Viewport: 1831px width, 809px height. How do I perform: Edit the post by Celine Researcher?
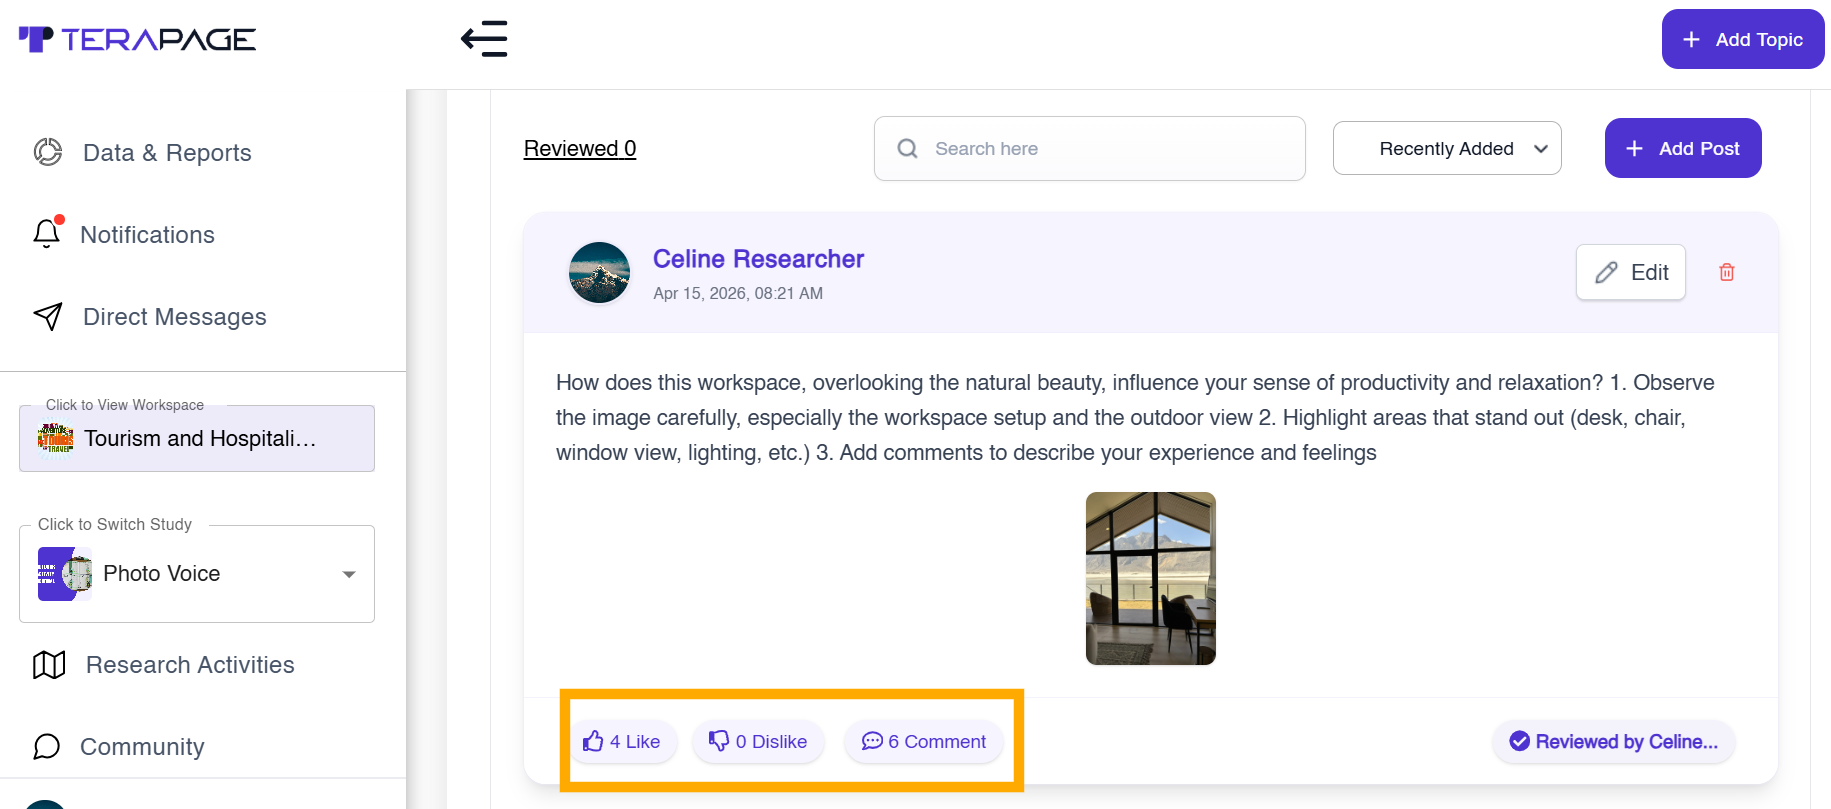(x=1630, y=272)
